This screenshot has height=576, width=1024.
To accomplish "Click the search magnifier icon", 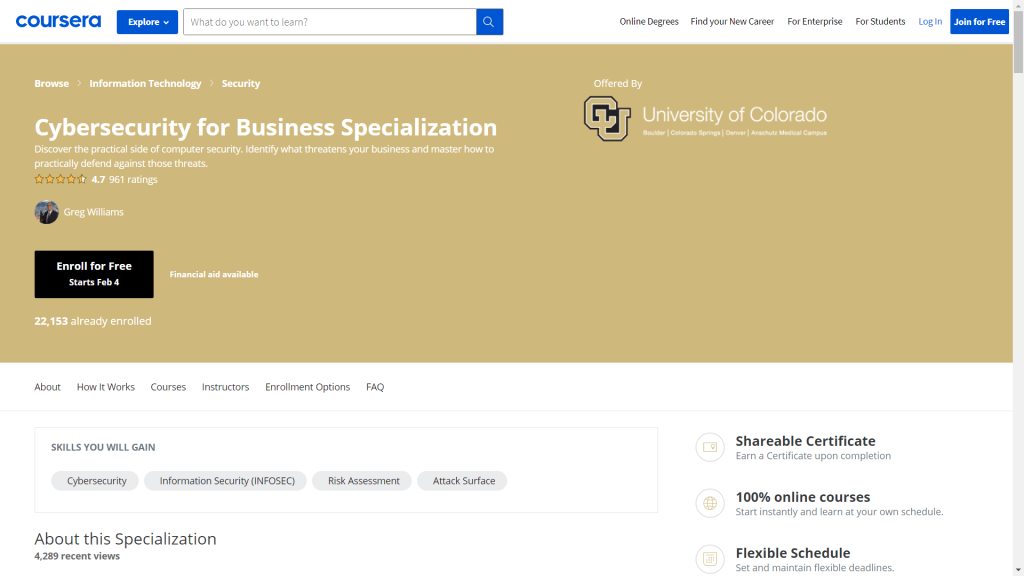I will [489, 21].
